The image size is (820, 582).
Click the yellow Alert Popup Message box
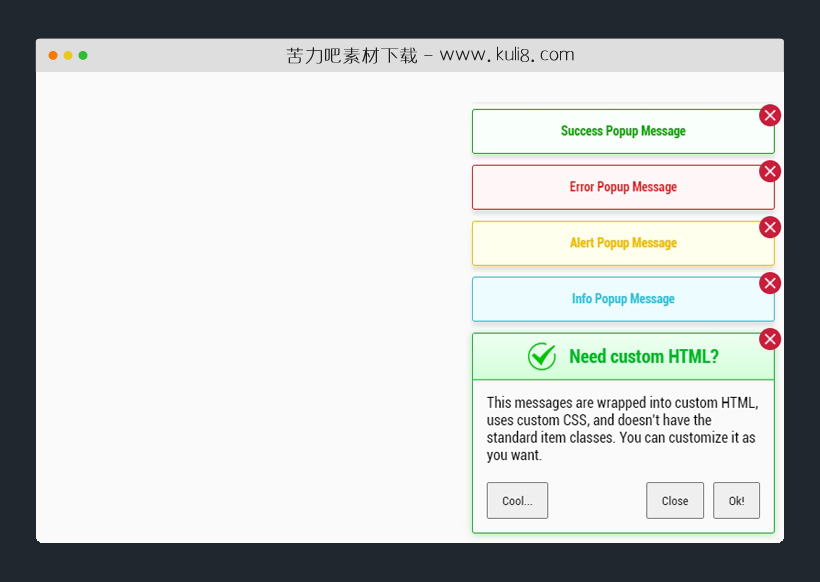tap(623, 244)
